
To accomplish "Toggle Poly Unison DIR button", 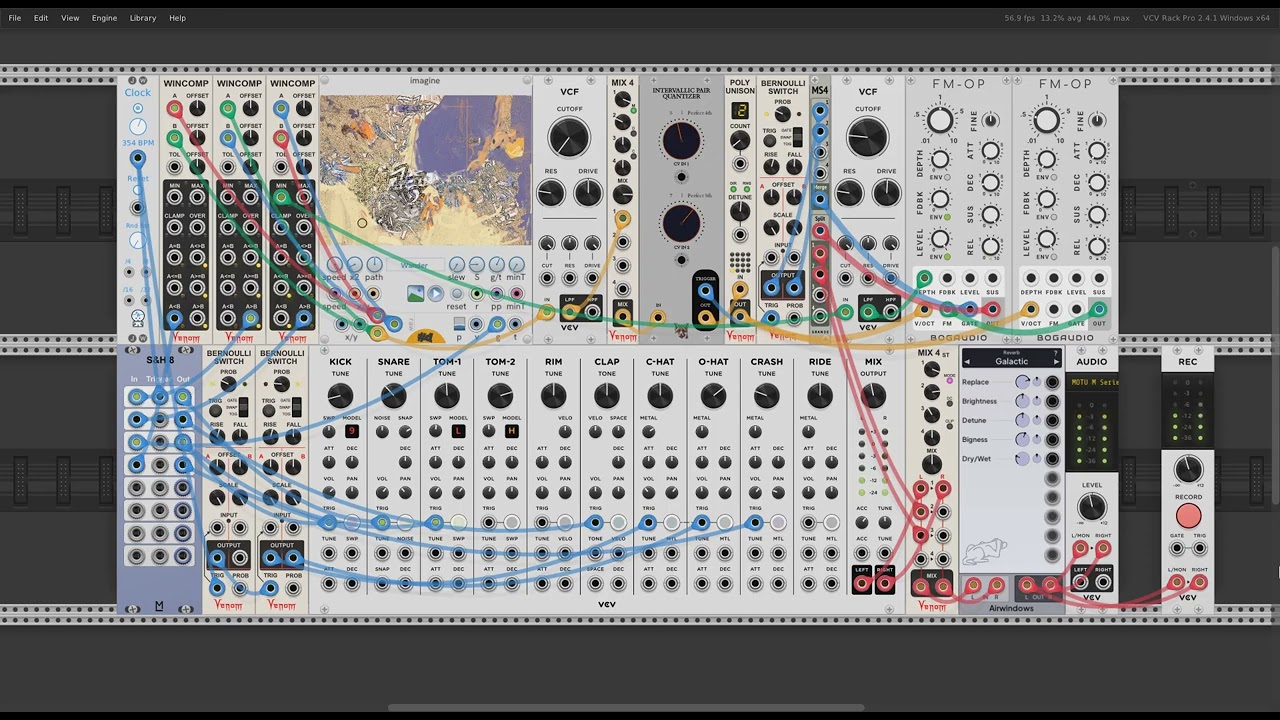I will [x=733, y=191].
